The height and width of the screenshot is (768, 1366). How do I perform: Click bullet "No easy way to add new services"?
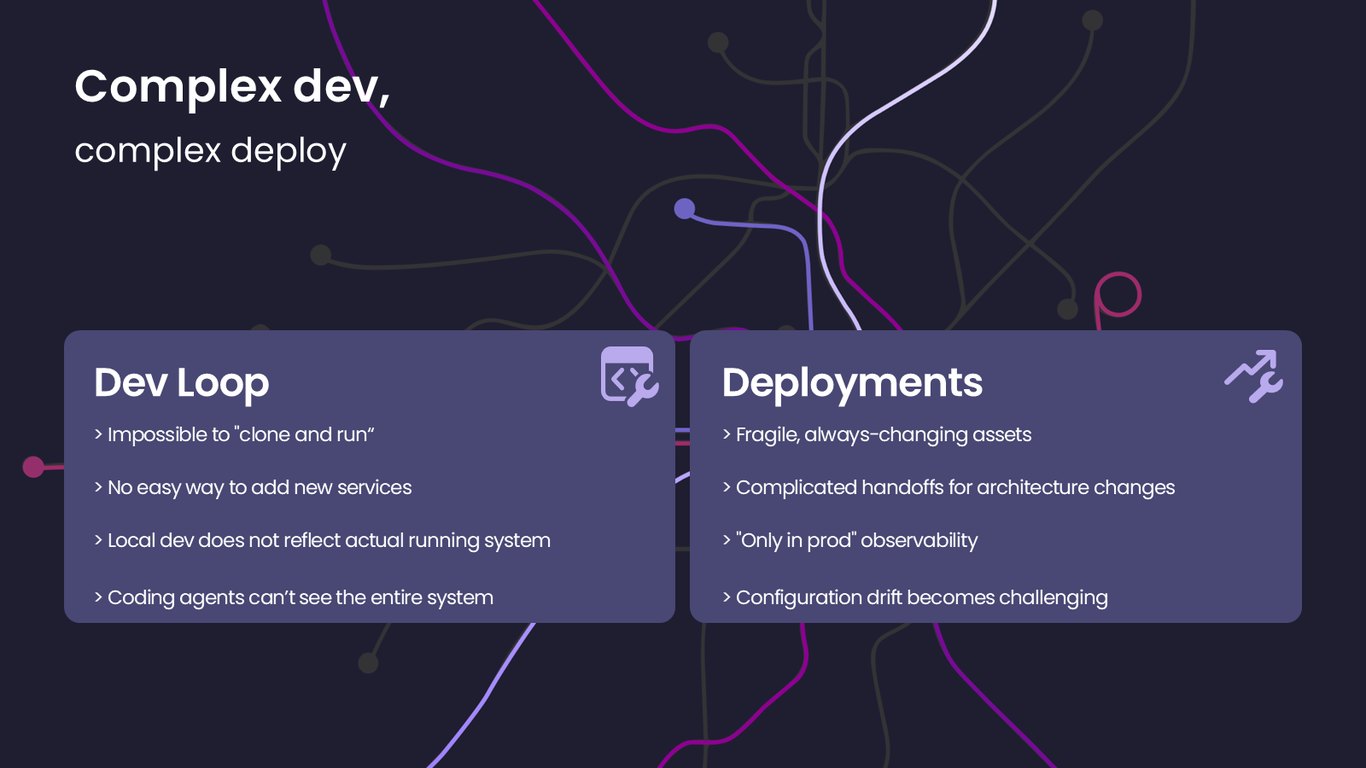[253, 488]
